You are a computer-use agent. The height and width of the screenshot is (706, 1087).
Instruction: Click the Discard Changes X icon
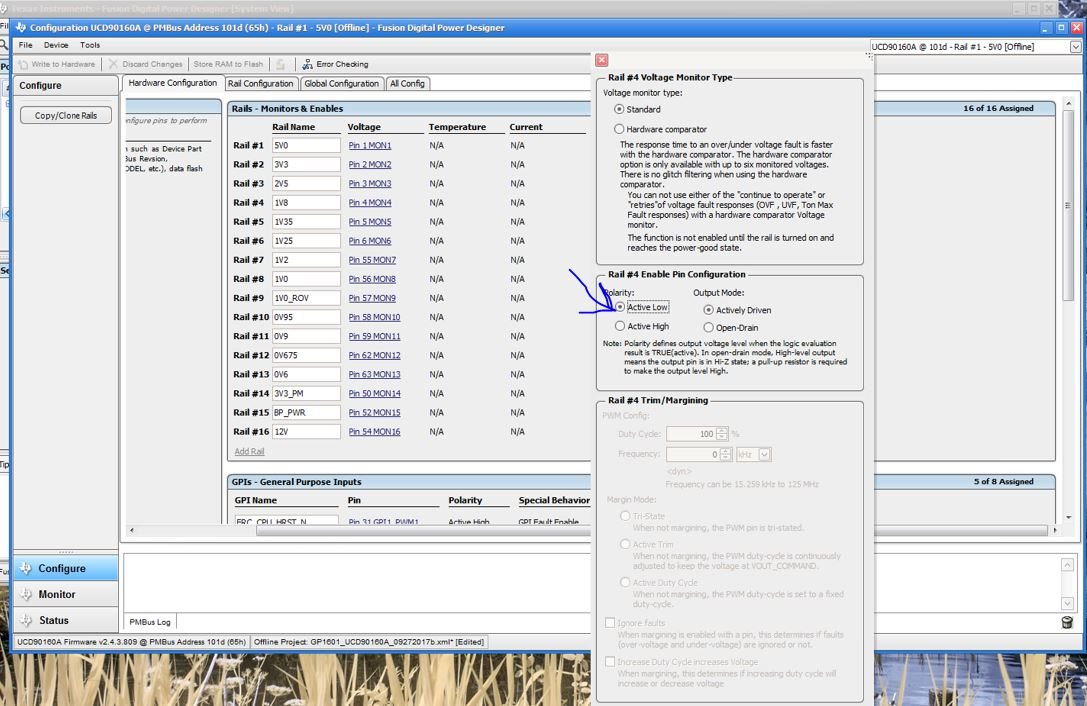click(113, 64)
